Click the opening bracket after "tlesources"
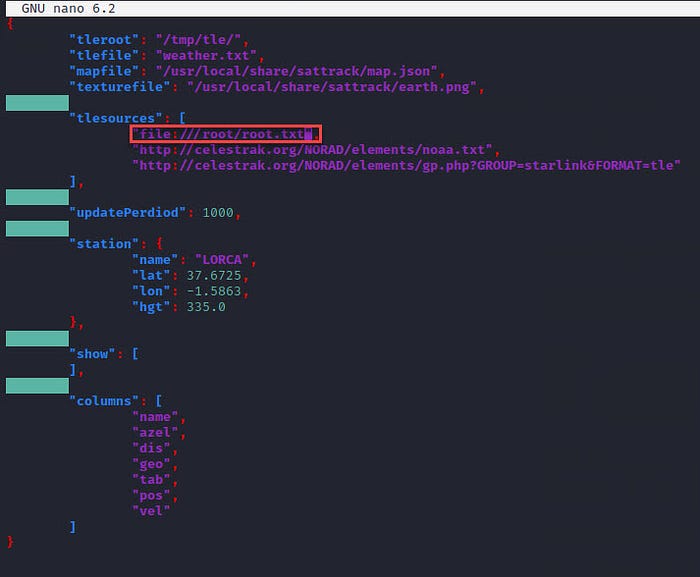700x577 pixels. pos(182,118)
